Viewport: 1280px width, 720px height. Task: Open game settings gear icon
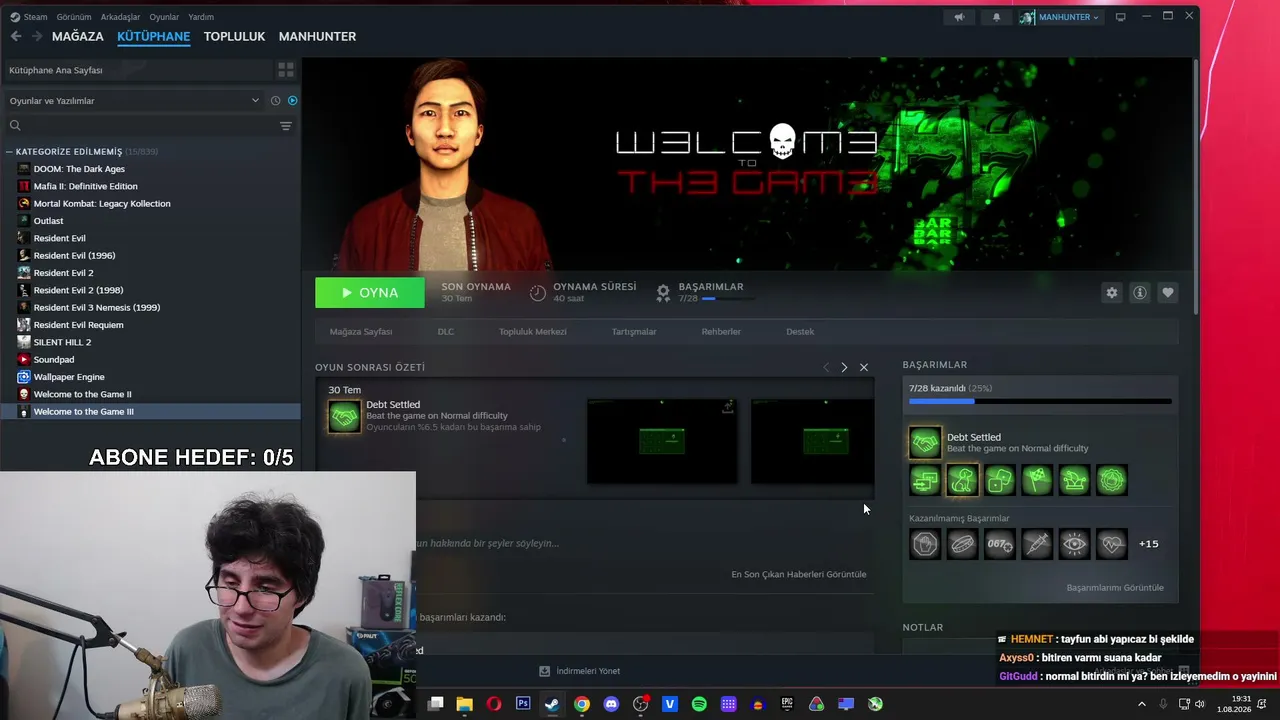coord(1111,293)
